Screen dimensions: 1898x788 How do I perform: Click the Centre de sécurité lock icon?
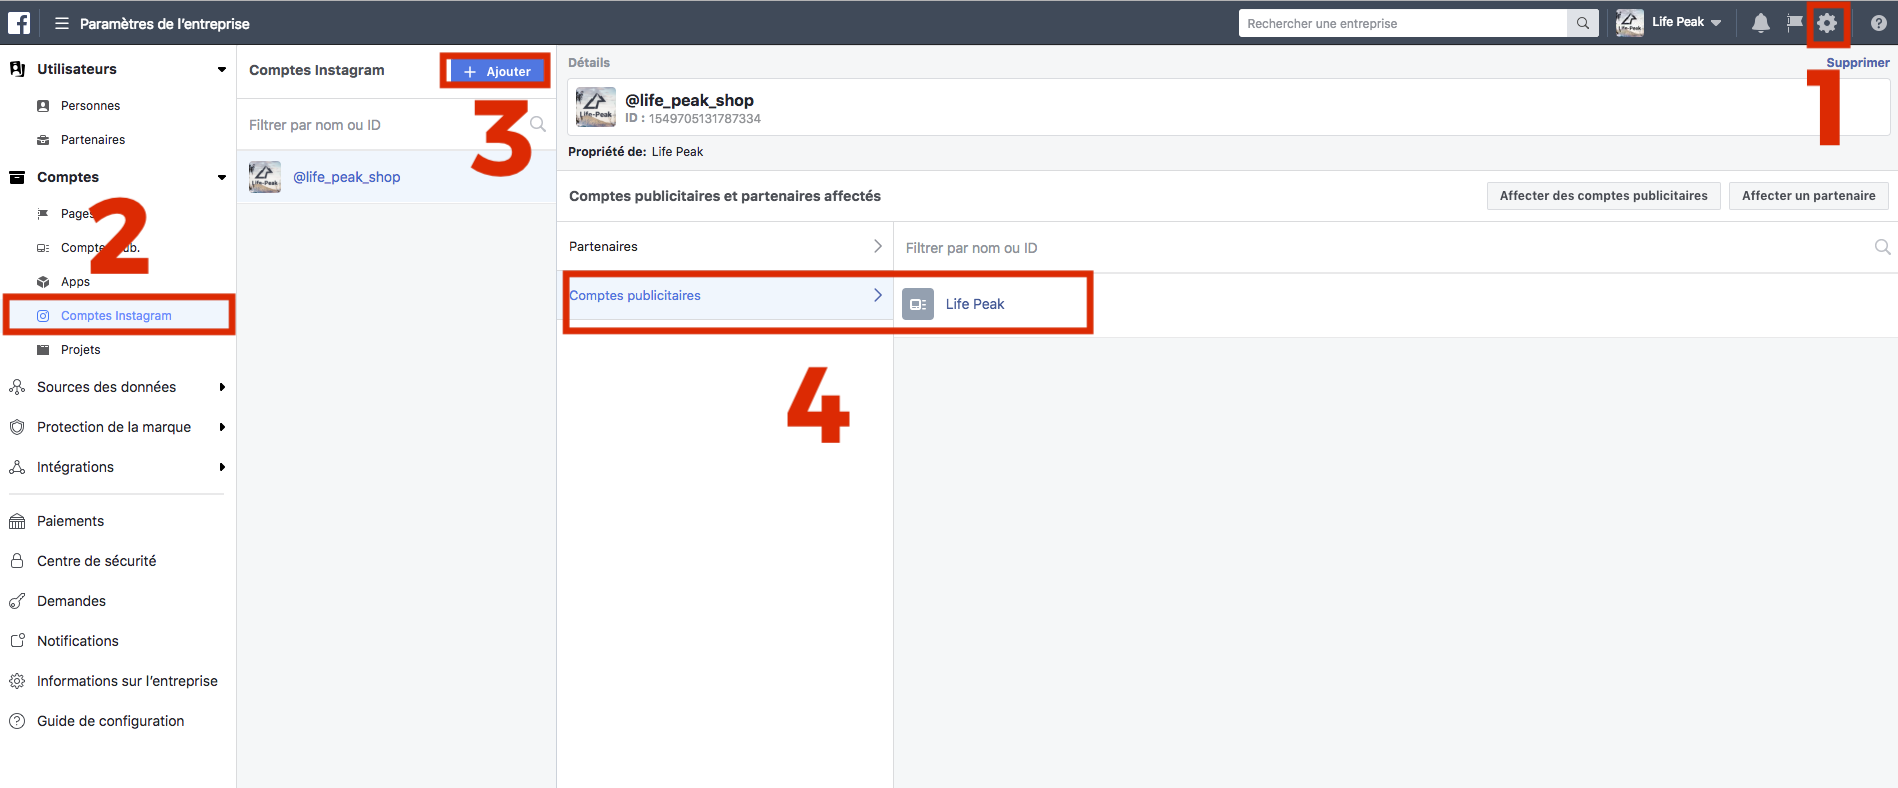point(17,561)
